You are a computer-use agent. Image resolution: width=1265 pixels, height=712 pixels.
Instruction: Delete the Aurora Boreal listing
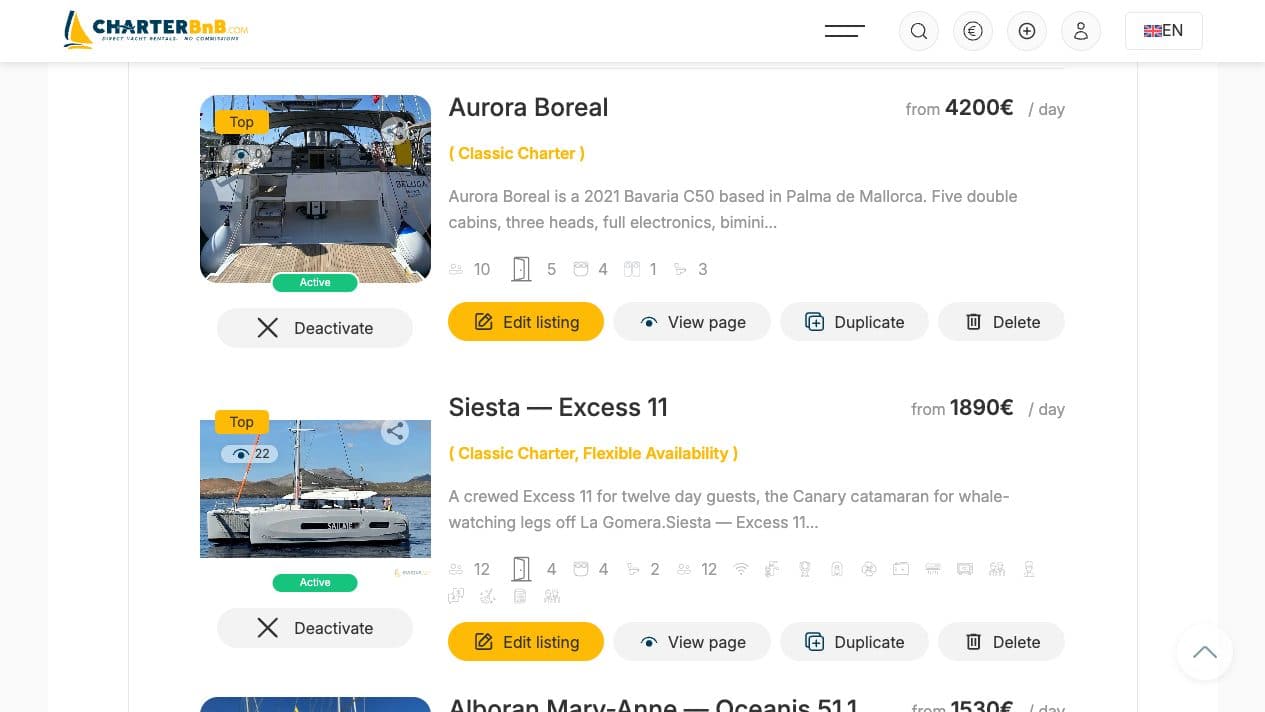click(1001, 322)
